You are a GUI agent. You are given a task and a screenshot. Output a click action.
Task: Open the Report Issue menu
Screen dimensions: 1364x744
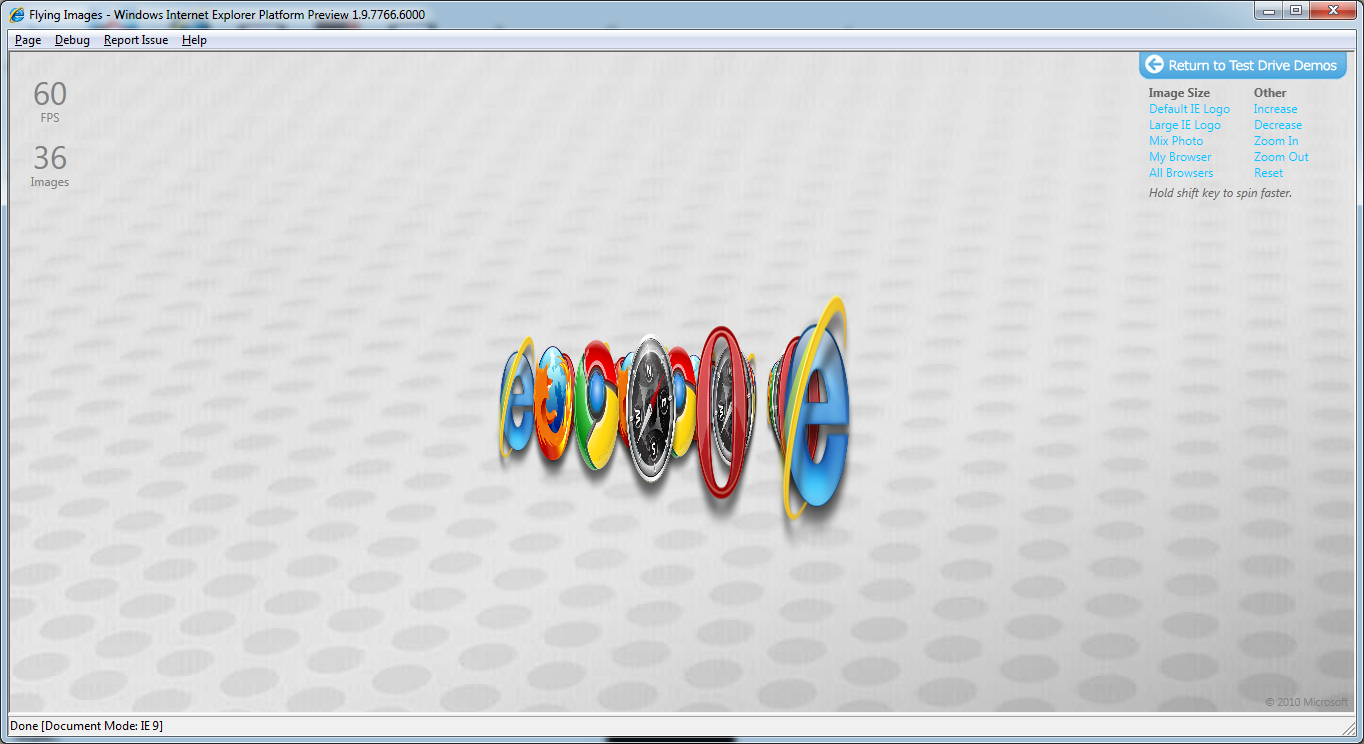click(136, 40)
